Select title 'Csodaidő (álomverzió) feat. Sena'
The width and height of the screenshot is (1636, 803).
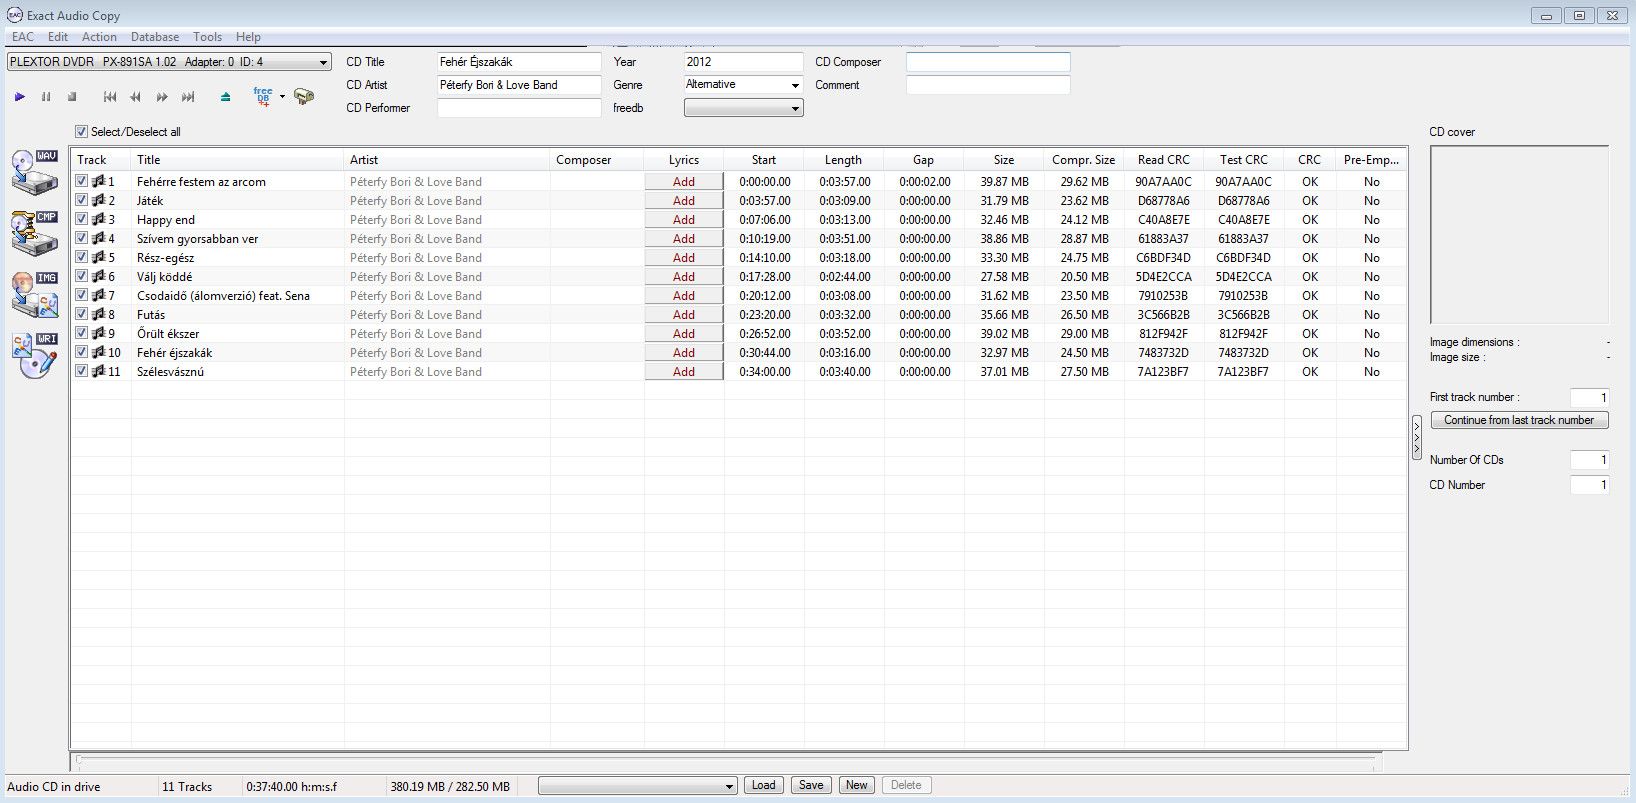(223, 295)
